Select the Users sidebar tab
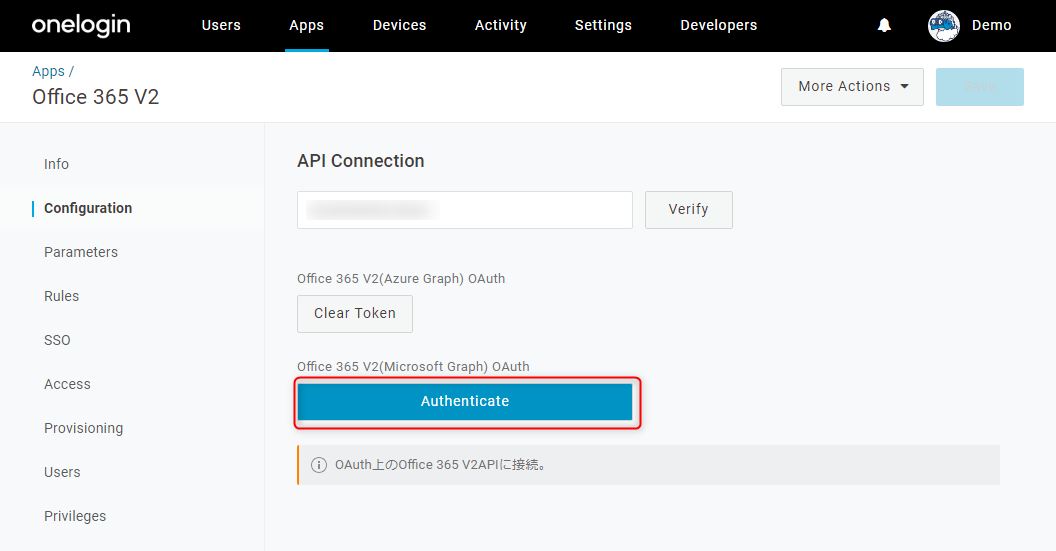 click(x=62, y=472)
